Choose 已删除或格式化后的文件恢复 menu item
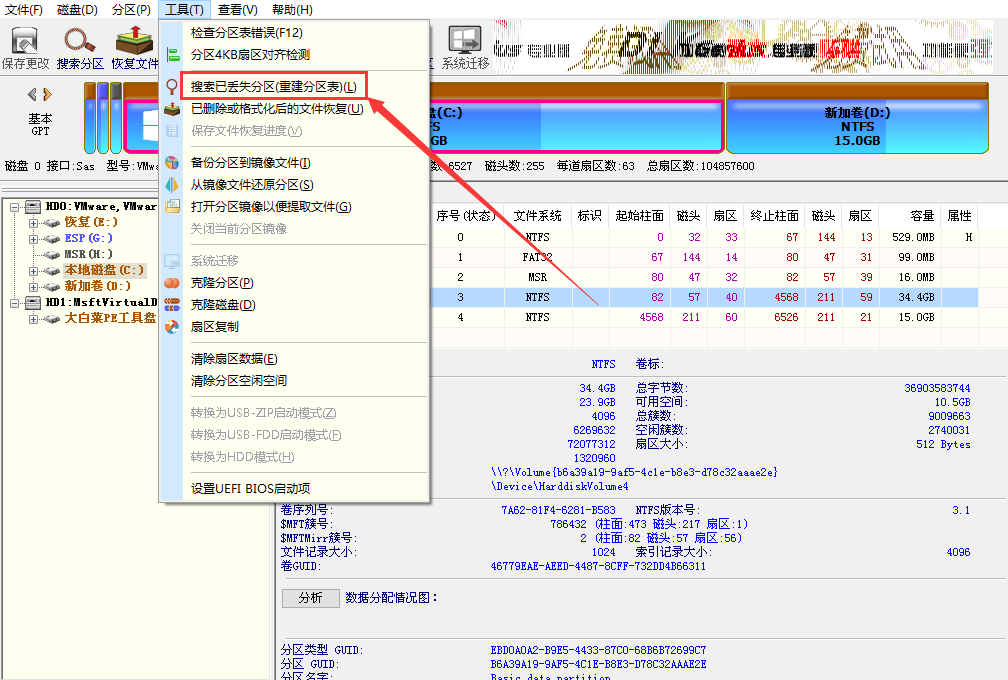This screenshot has height=680, width=1008. point(294,109)
